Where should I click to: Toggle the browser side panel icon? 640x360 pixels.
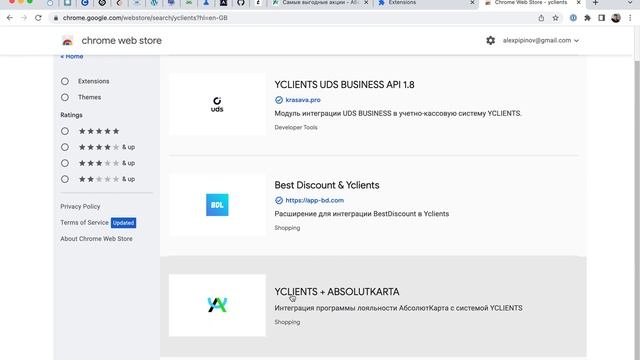tap(602, 18)
